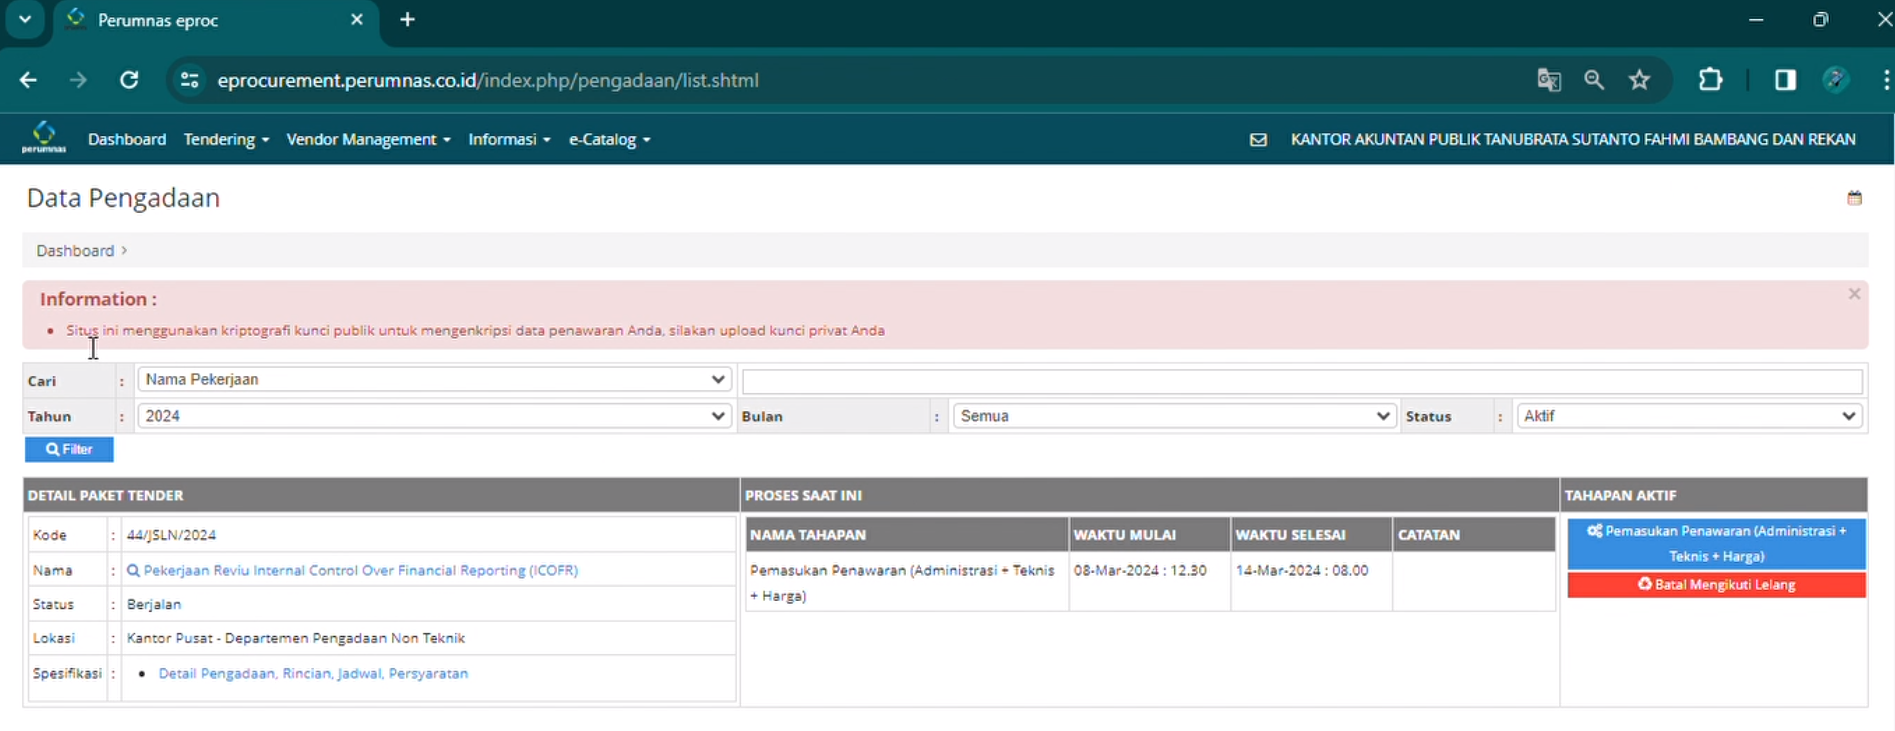Image resolution: width=1895 pixels, height=731 pixels.
Task: Click the Perumnas logo in navbar
Action: pos(43,138)
